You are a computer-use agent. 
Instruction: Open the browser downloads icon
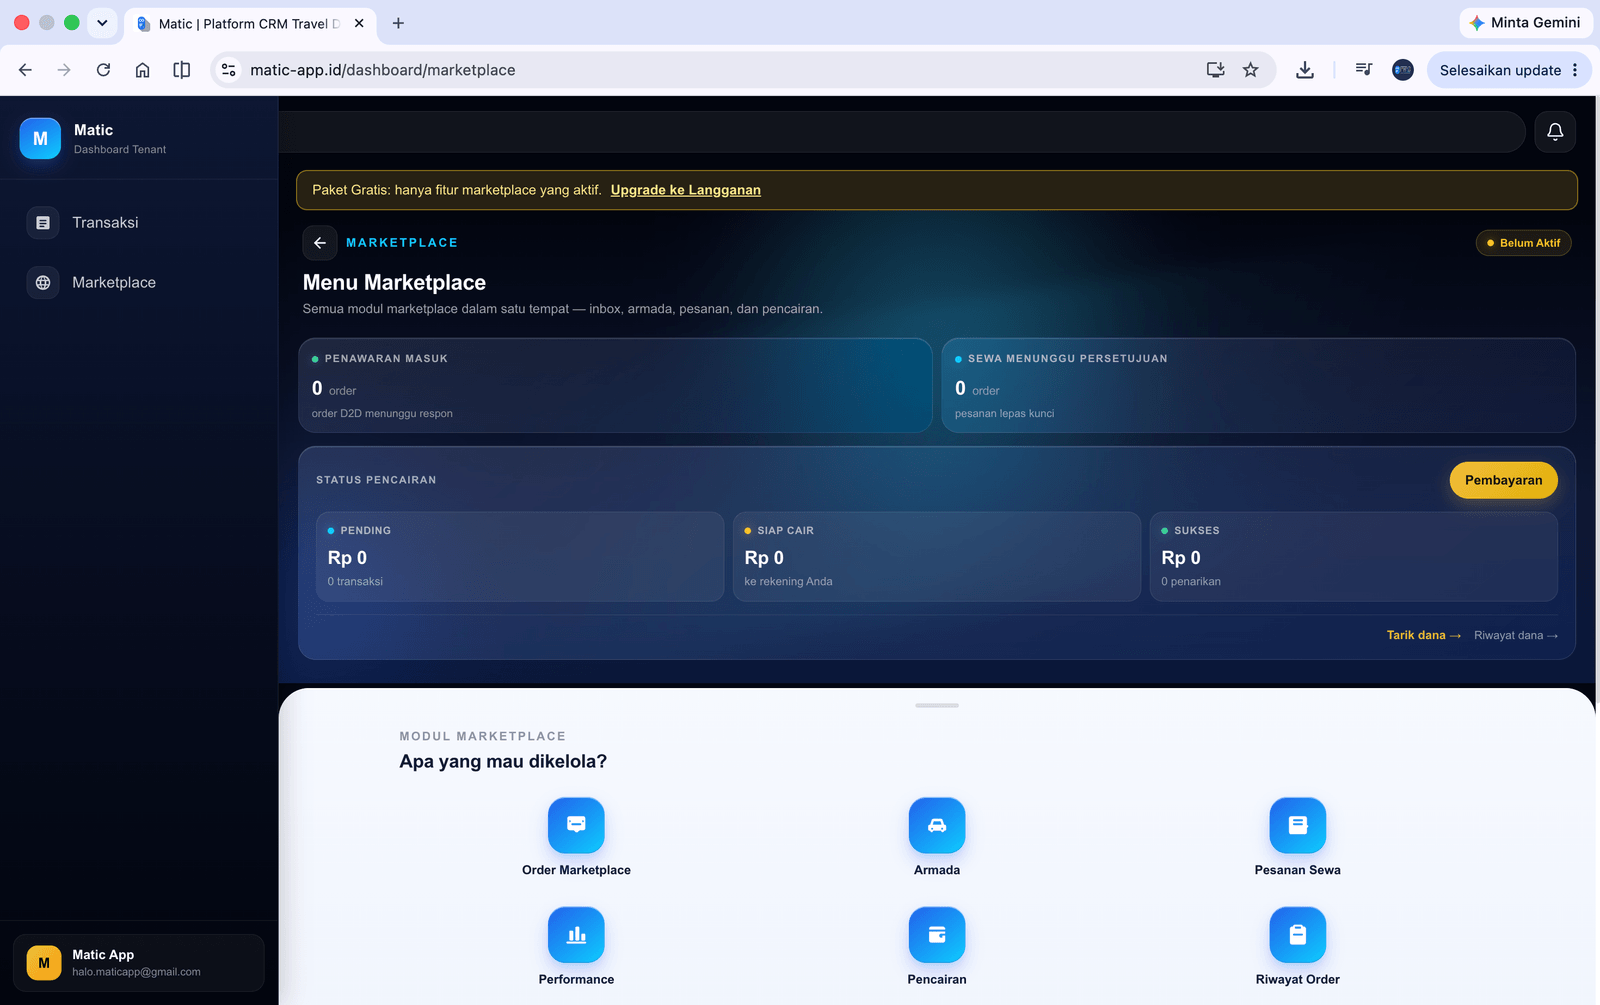[x=1305, y=70]
